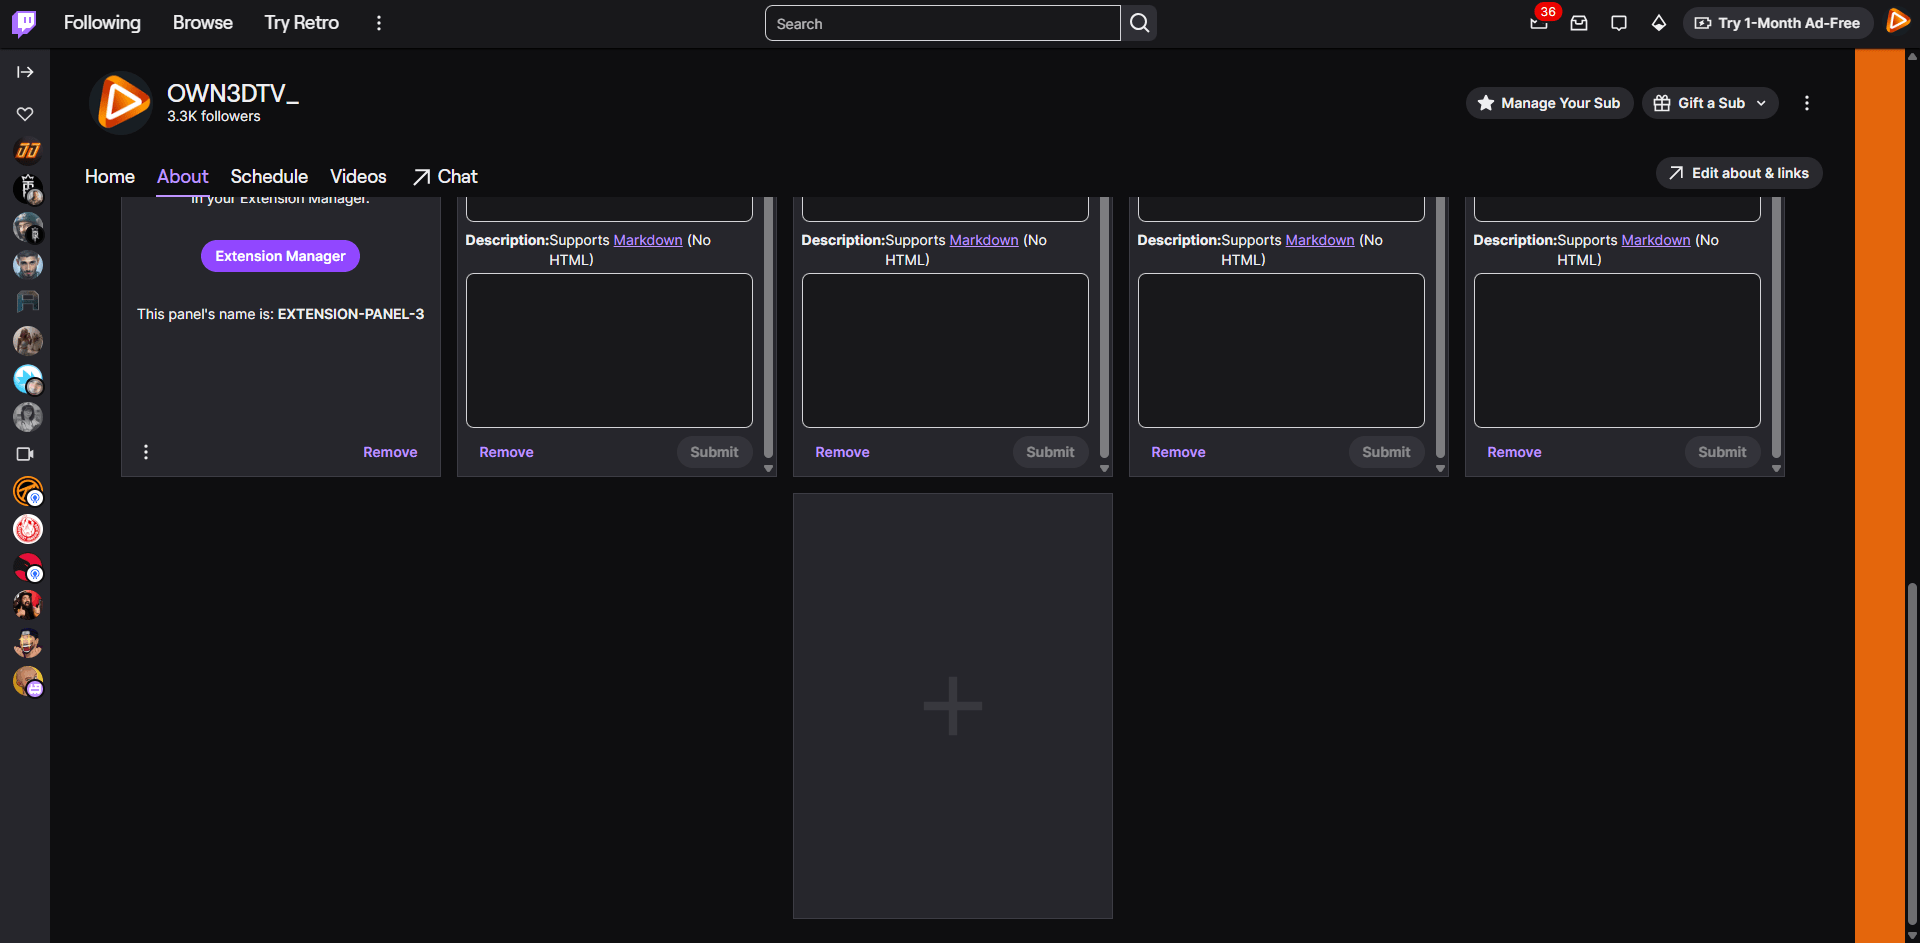Click the first panel's scrollbar down arrow
This screenshot has width=1920, height=943.
click(768, 468)
